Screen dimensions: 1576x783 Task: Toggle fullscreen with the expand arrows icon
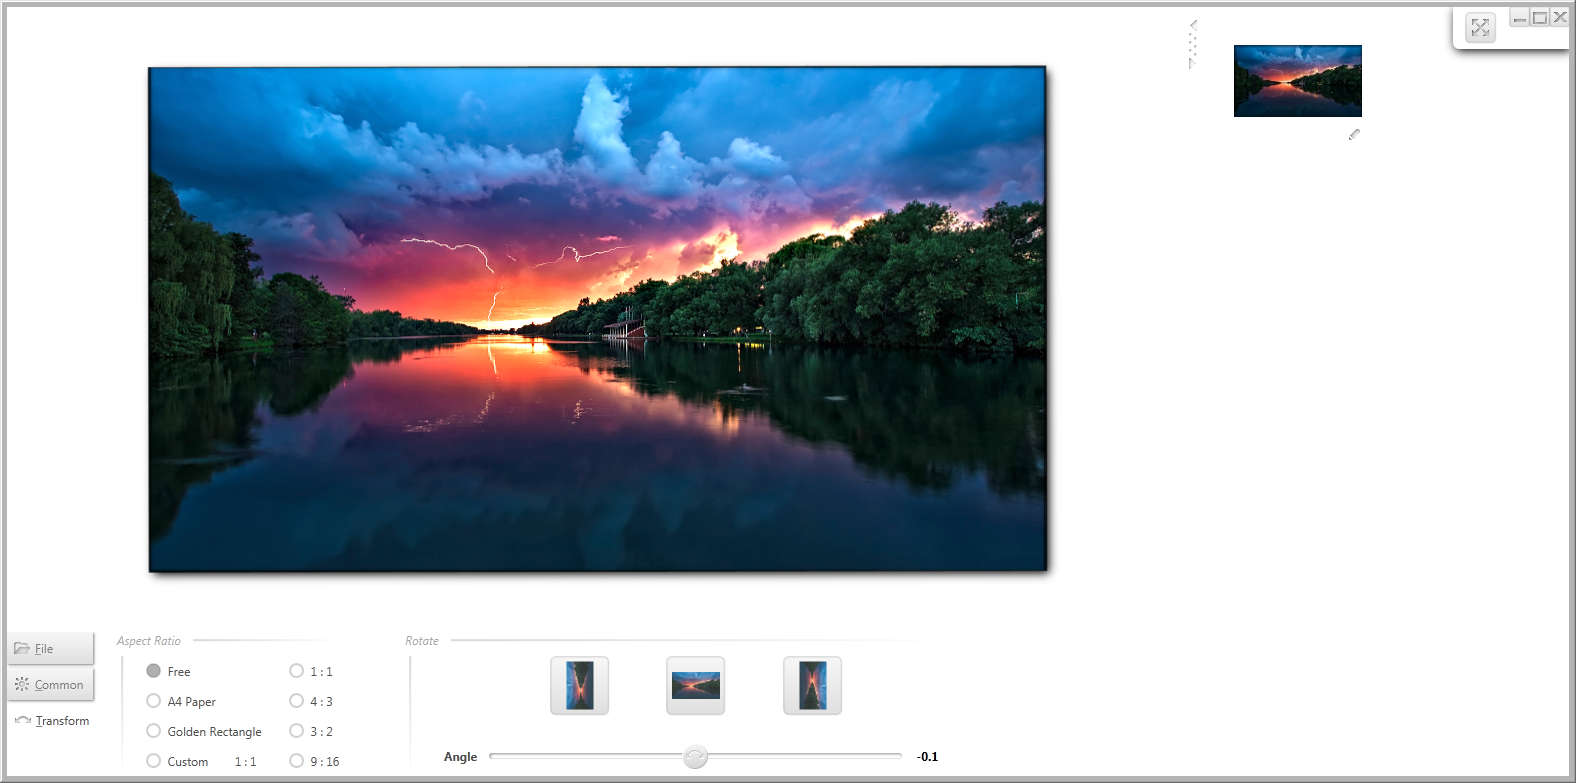[x=1480, y=28]
